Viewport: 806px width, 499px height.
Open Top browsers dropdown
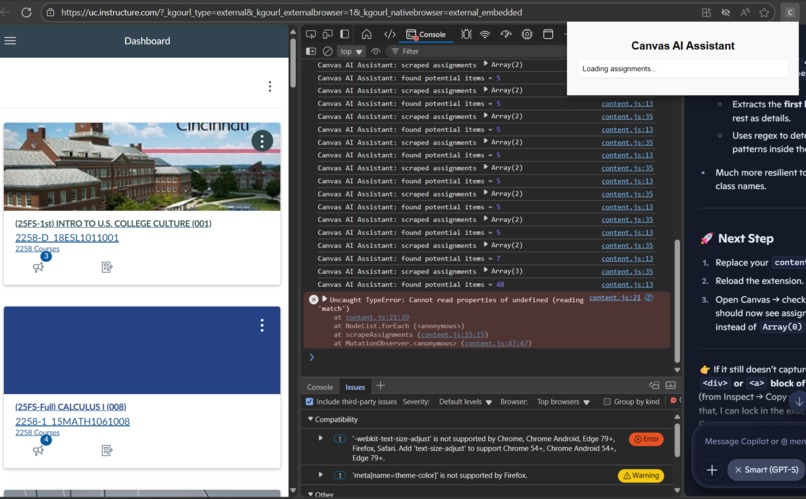[x=563, y=401]
